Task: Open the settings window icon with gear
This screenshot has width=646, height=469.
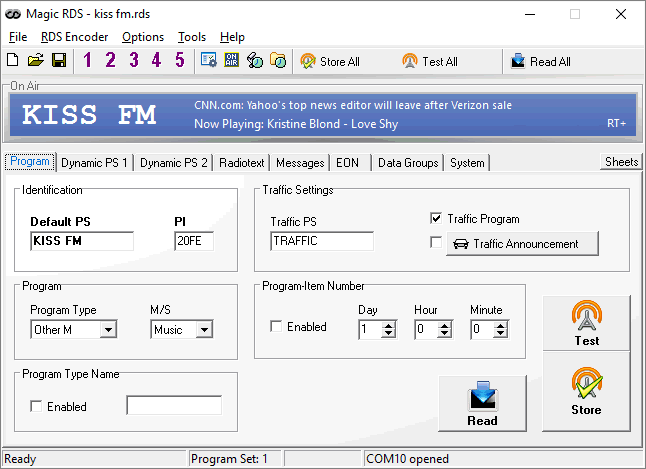Action: [x=209, y=60]
